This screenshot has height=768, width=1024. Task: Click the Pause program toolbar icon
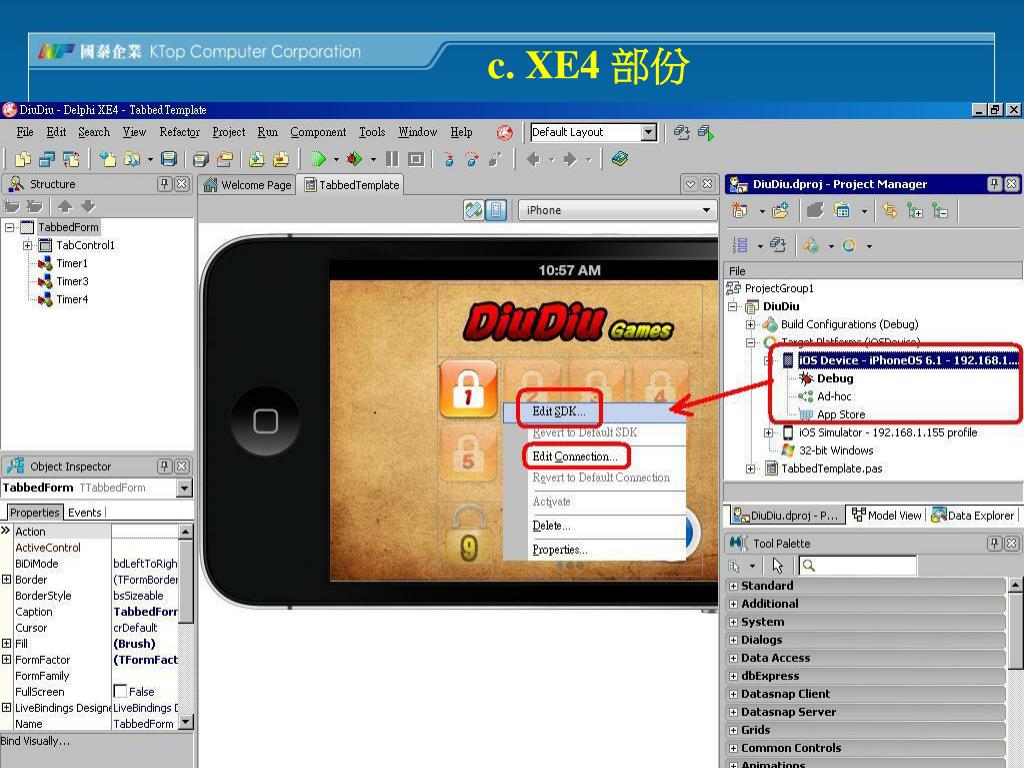pyautogui.click(x=392, y=159)
